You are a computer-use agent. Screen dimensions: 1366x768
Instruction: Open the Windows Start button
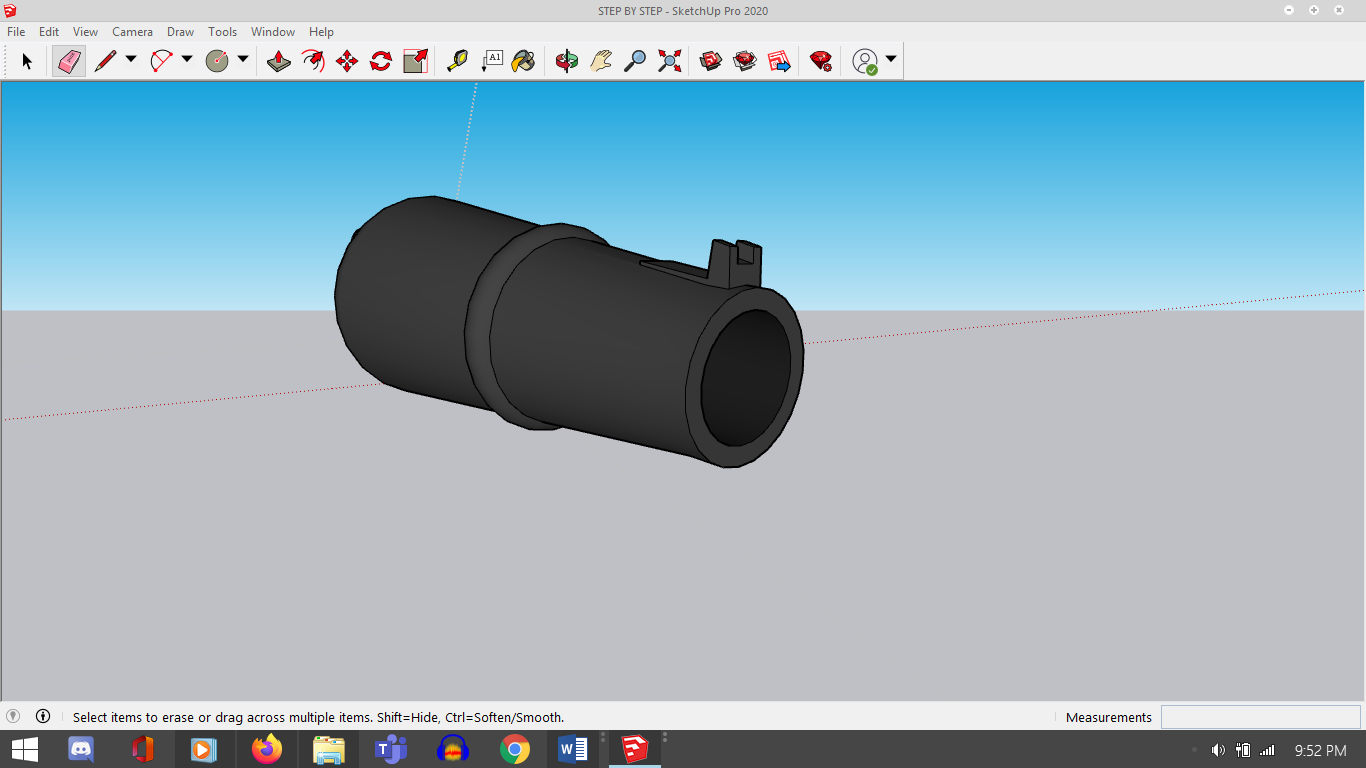(24, 749)
